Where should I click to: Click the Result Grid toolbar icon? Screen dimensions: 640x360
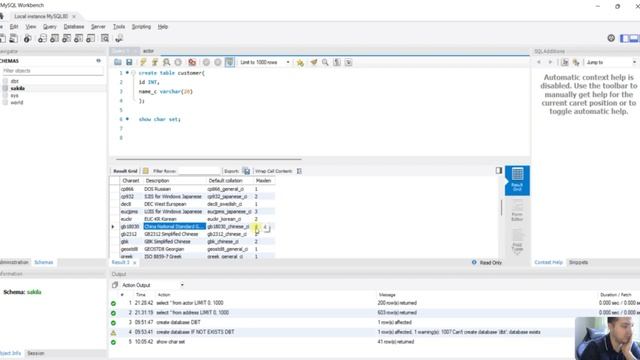pos(146,171)
